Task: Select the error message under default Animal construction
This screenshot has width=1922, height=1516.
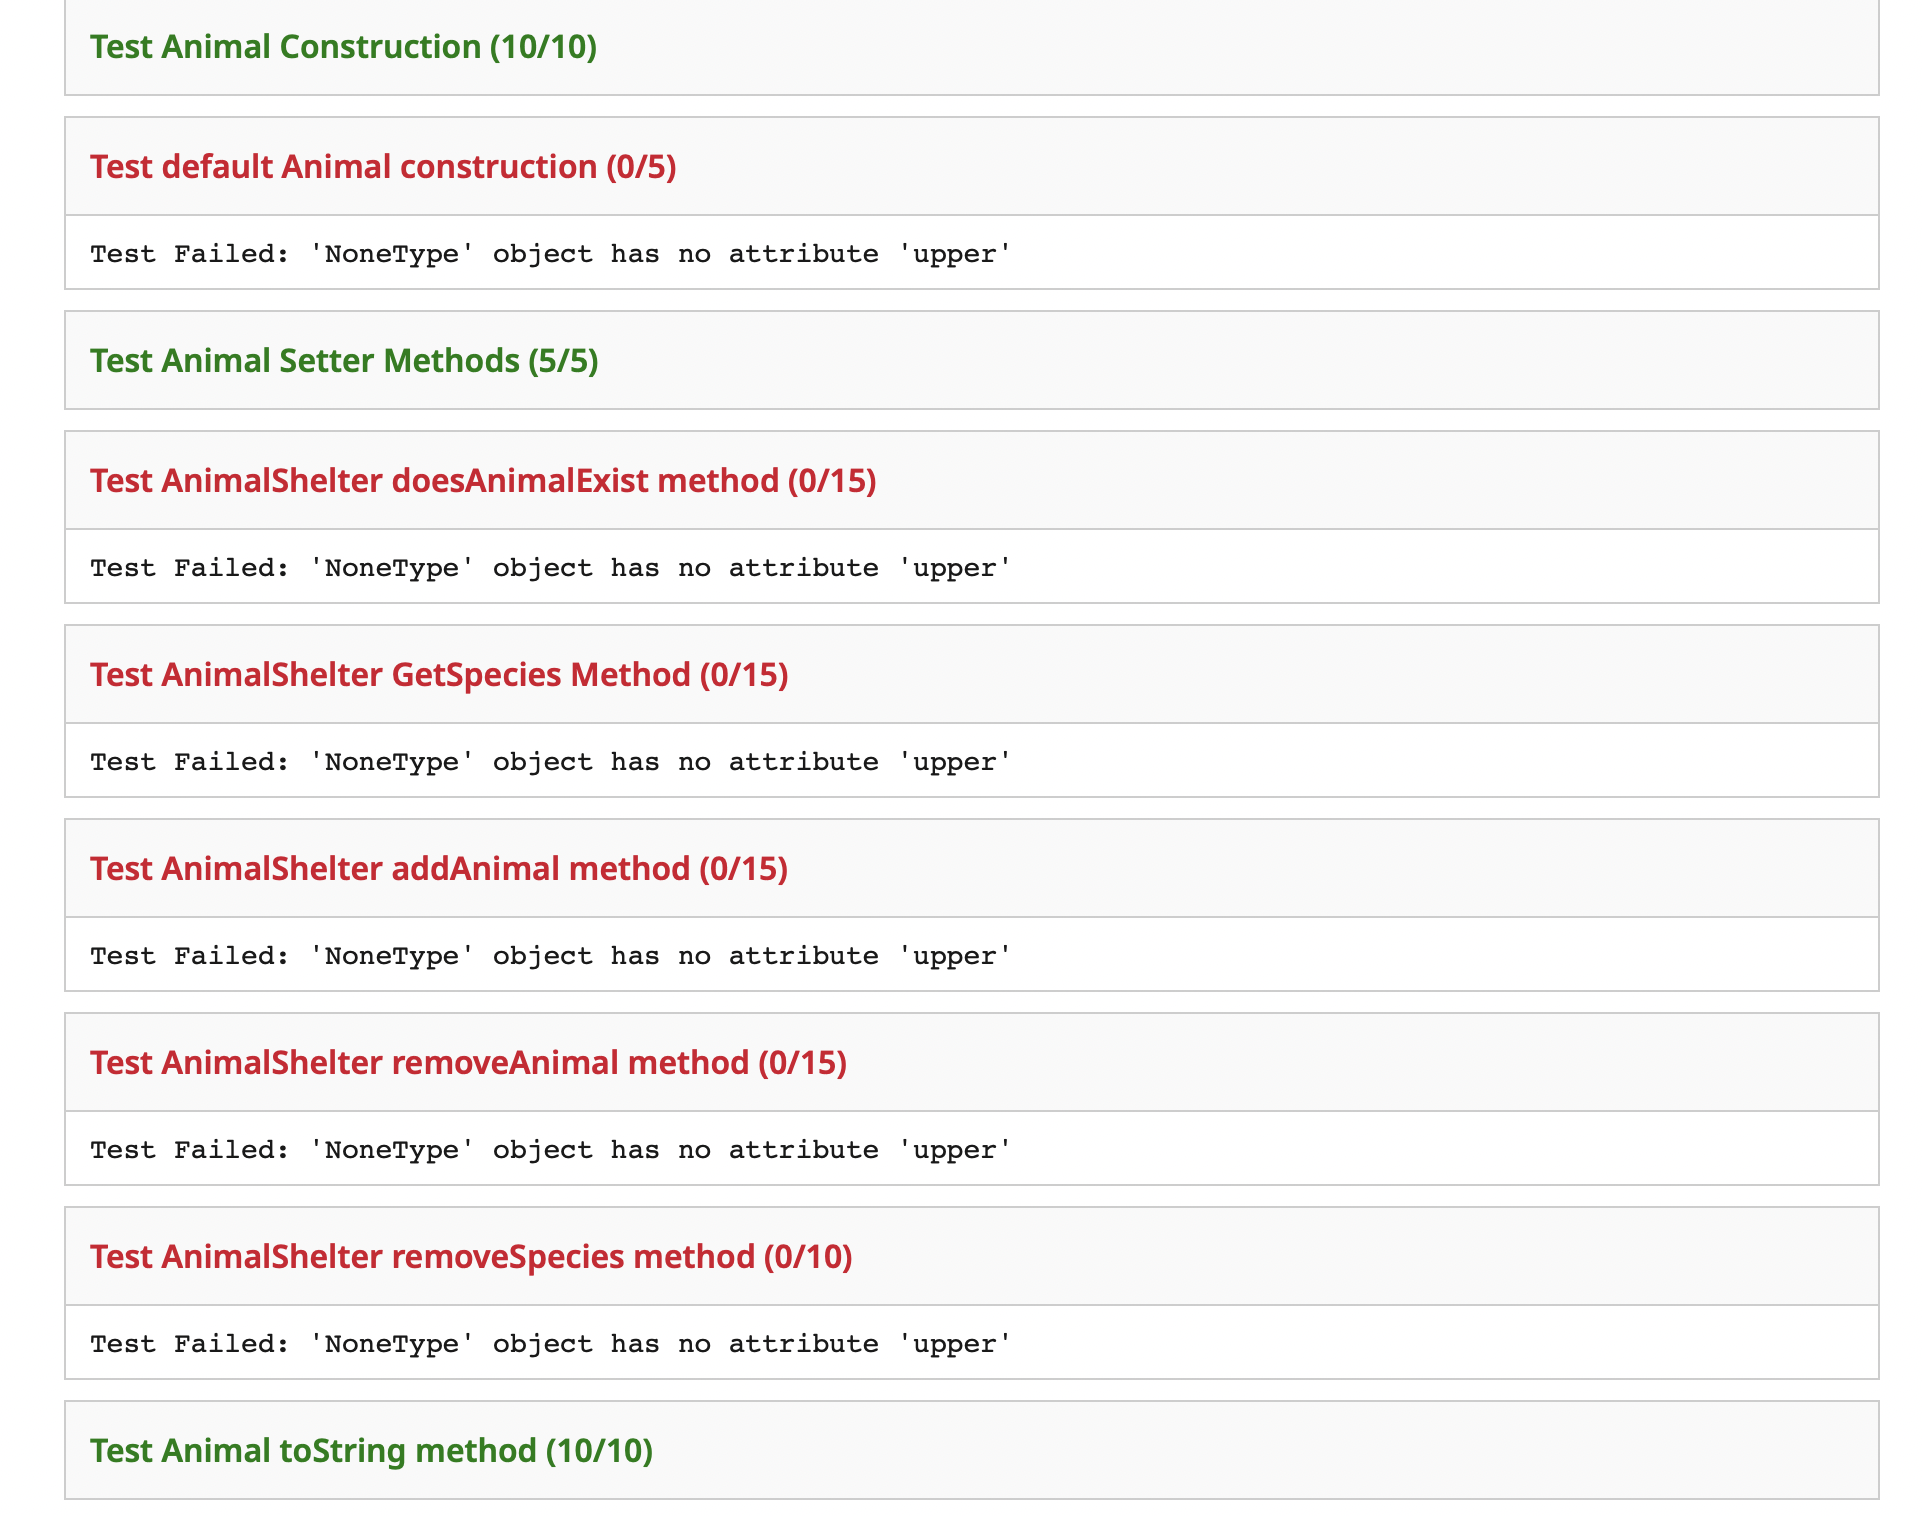Action: (x=548, y=253)
